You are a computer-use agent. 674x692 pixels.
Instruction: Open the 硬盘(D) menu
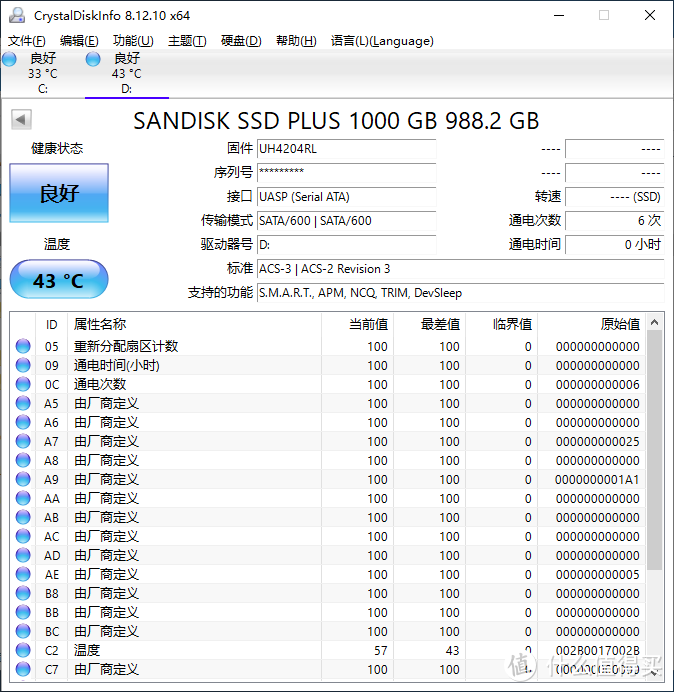click(x=241, y=41)
